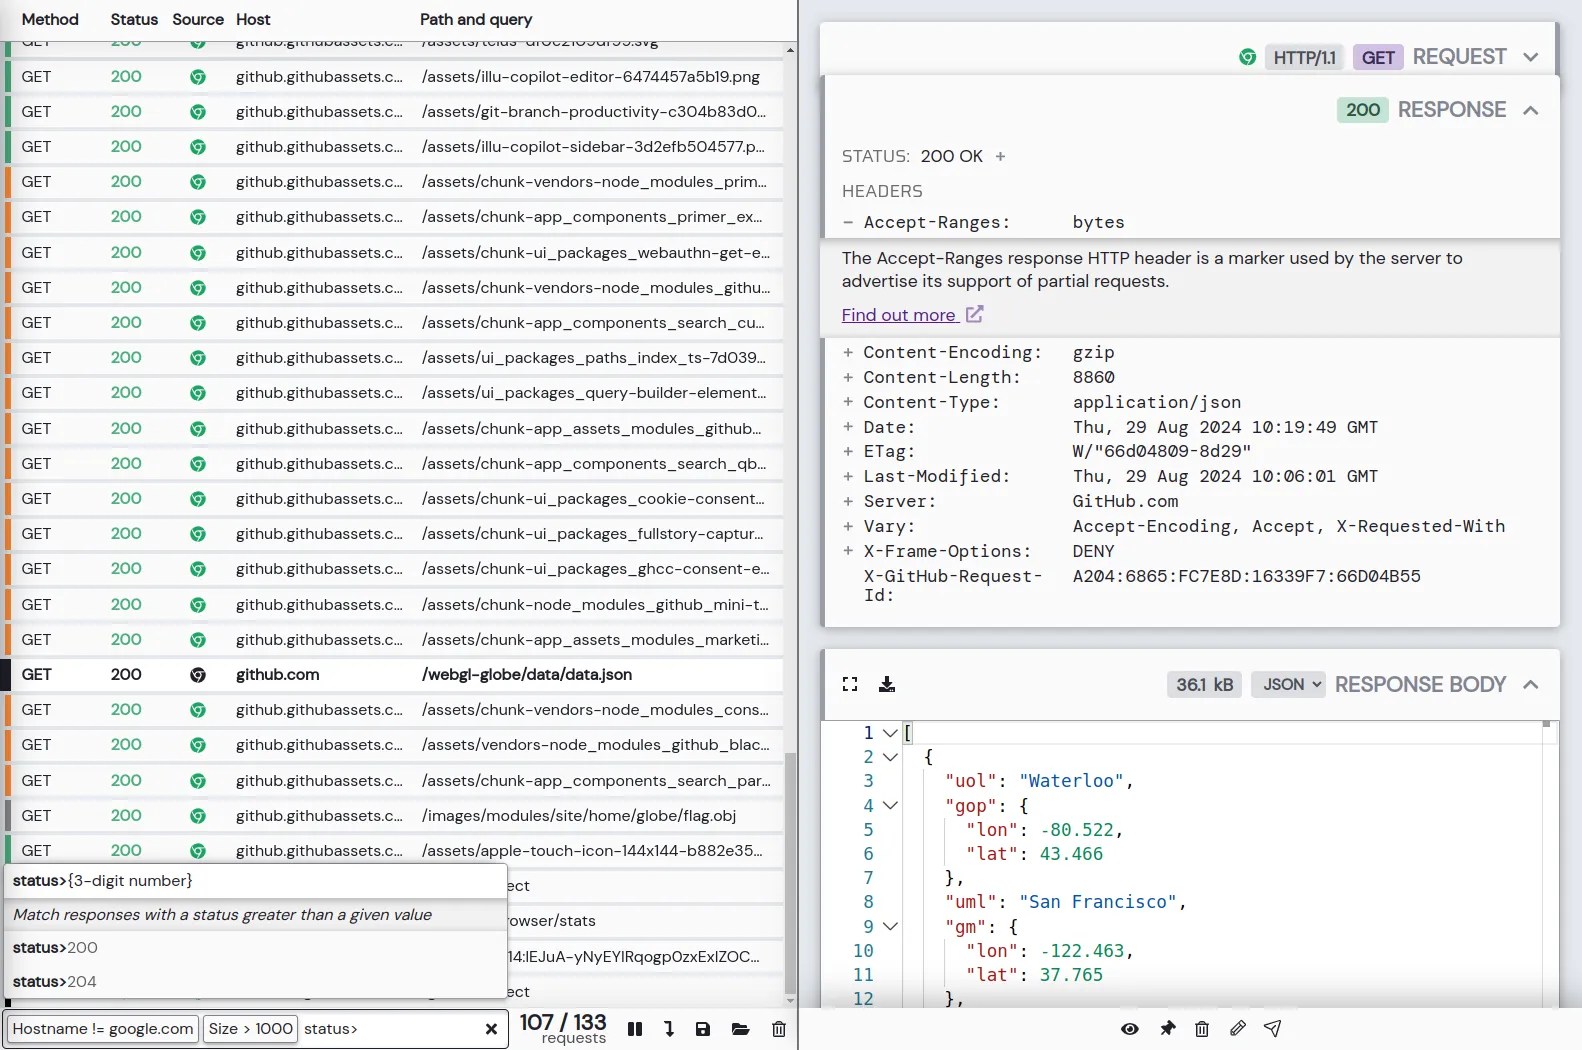The image size is (1582, 1050).
Task: Expand the Content-Type header details
Action: (848, 402)
